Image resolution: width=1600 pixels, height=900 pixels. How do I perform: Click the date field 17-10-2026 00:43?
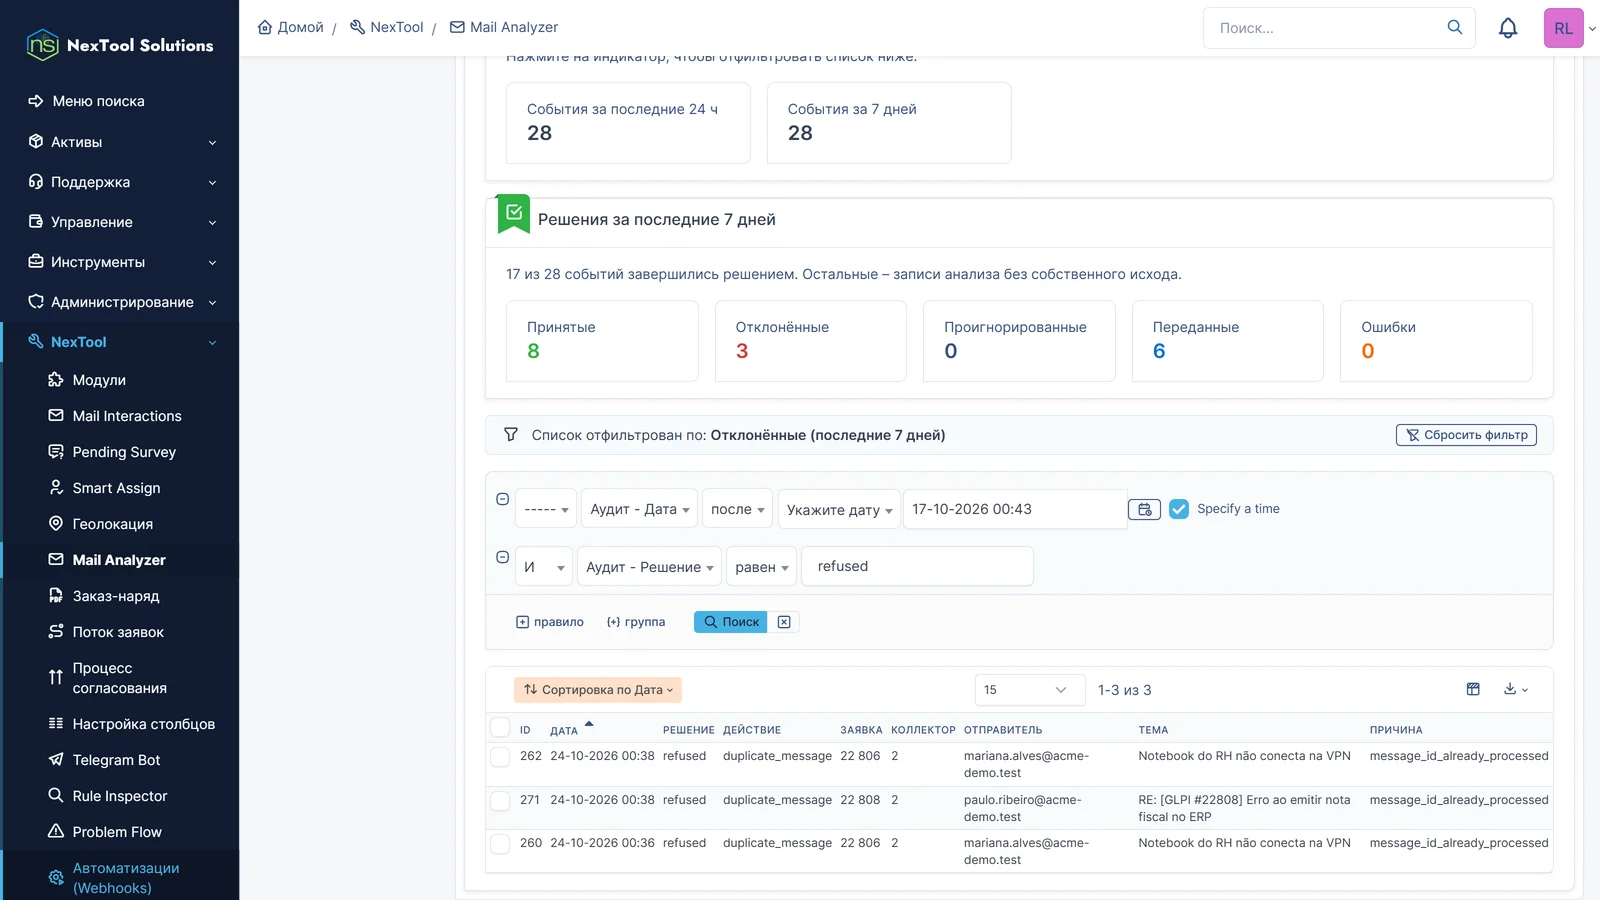[x=1015, y=509]
